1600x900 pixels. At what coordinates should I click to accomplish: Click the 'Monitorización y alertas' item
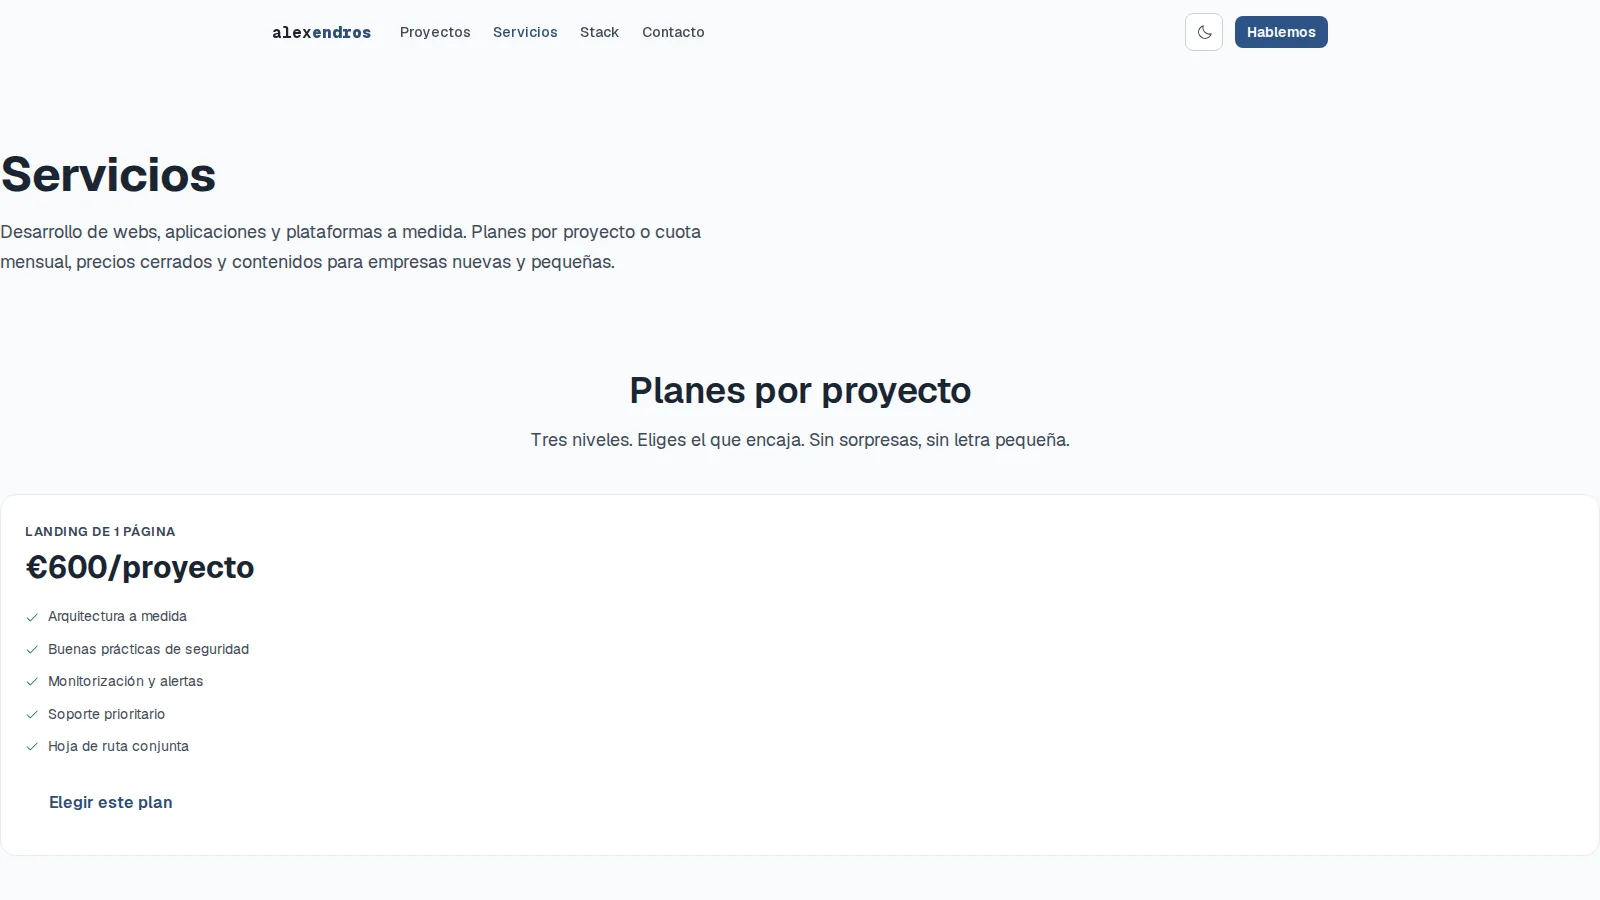click(x=125, y=681)
